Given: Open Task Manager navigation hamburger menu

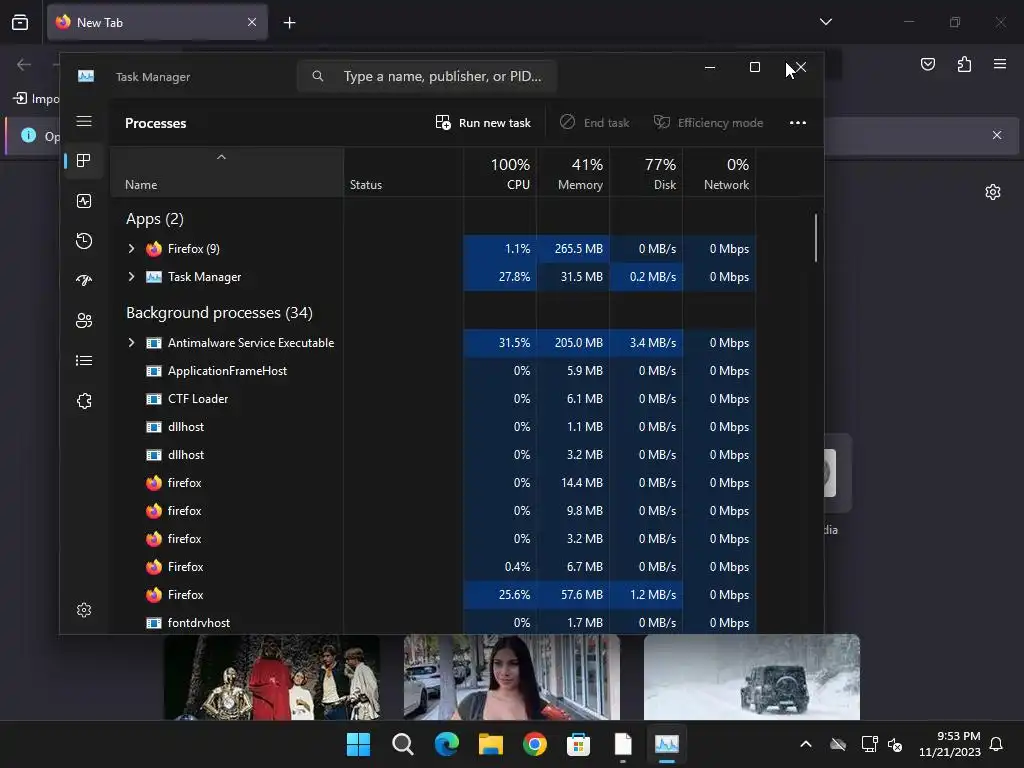Looking at the screenshot, I should [84, 121].
